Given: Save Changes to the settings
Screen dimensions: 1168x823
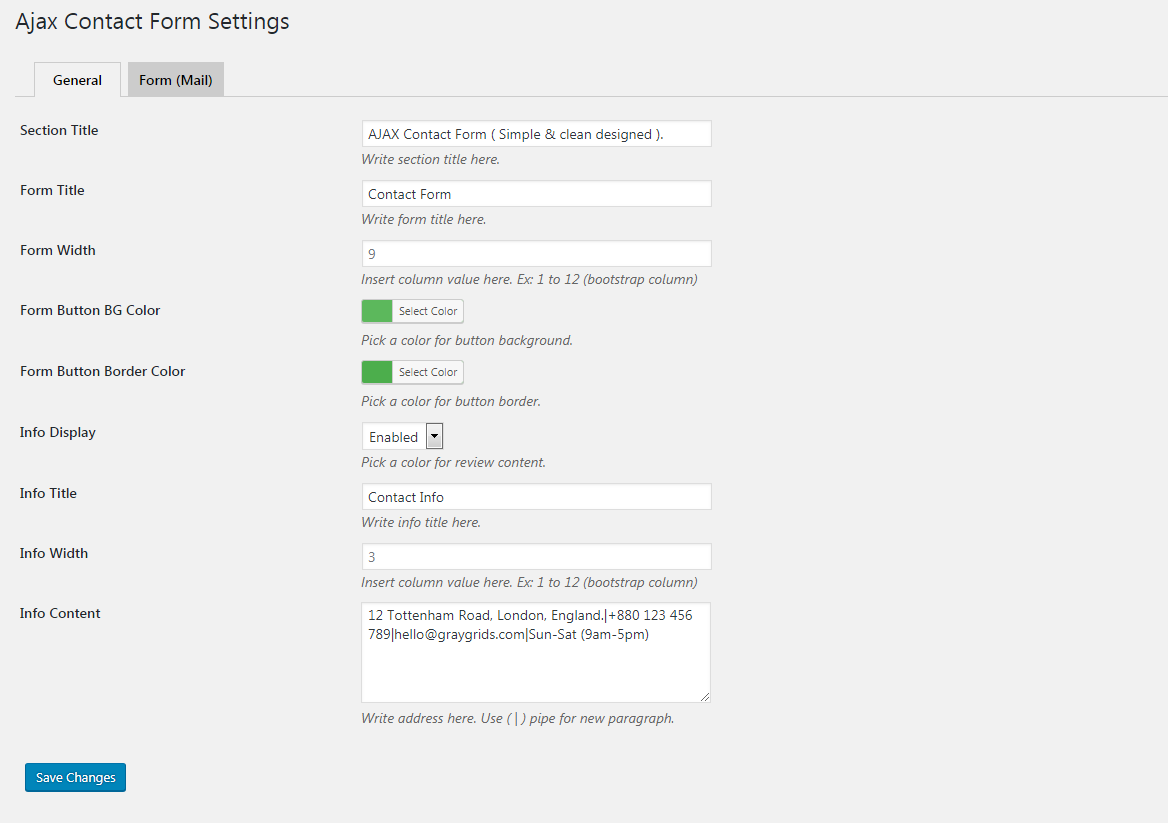Looking at the screenshot, I should [76, 777].
